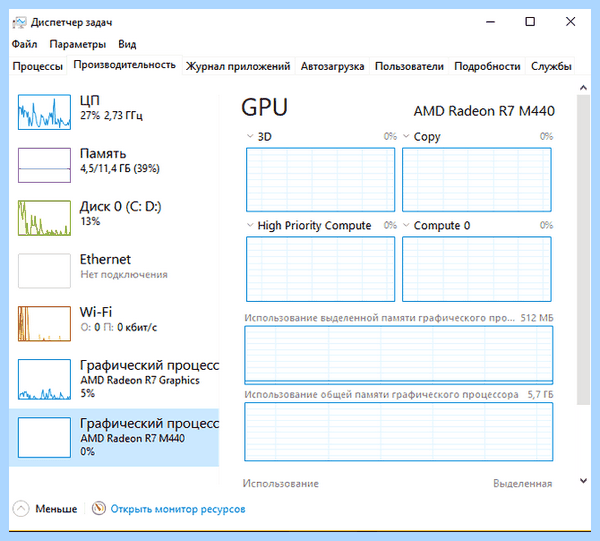Click the Память label text
The image size is (600, 541).
pos(103,153)
